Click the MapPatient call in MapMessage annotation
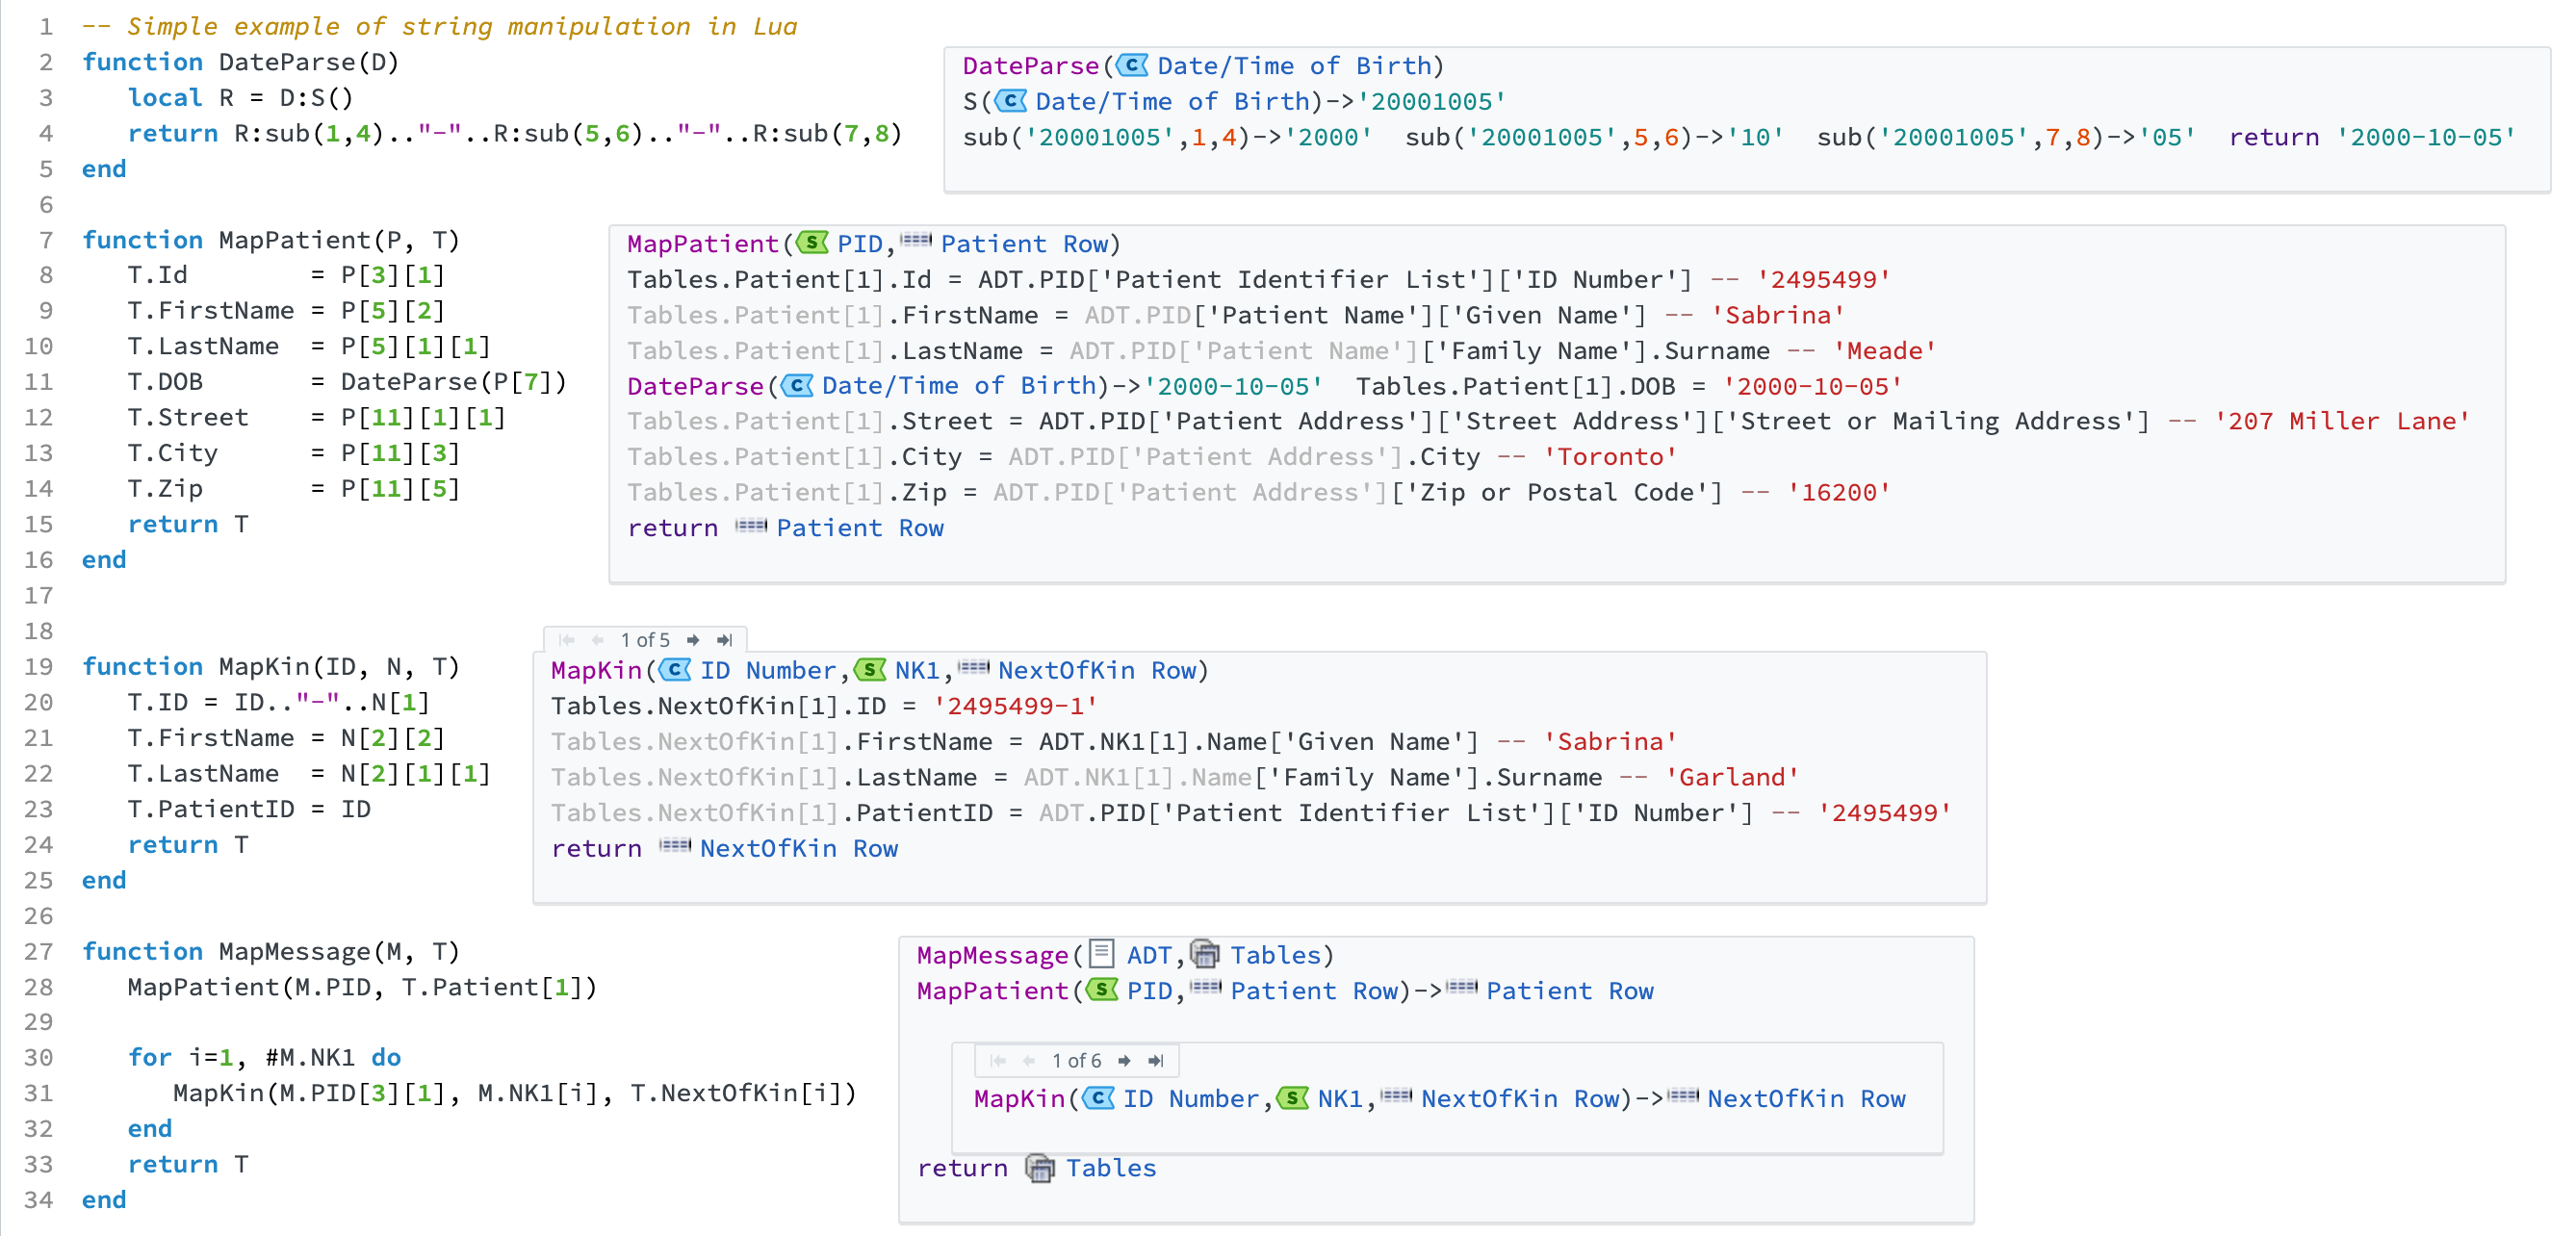This screenshot has height=1236, width=2576. [992, 991]
